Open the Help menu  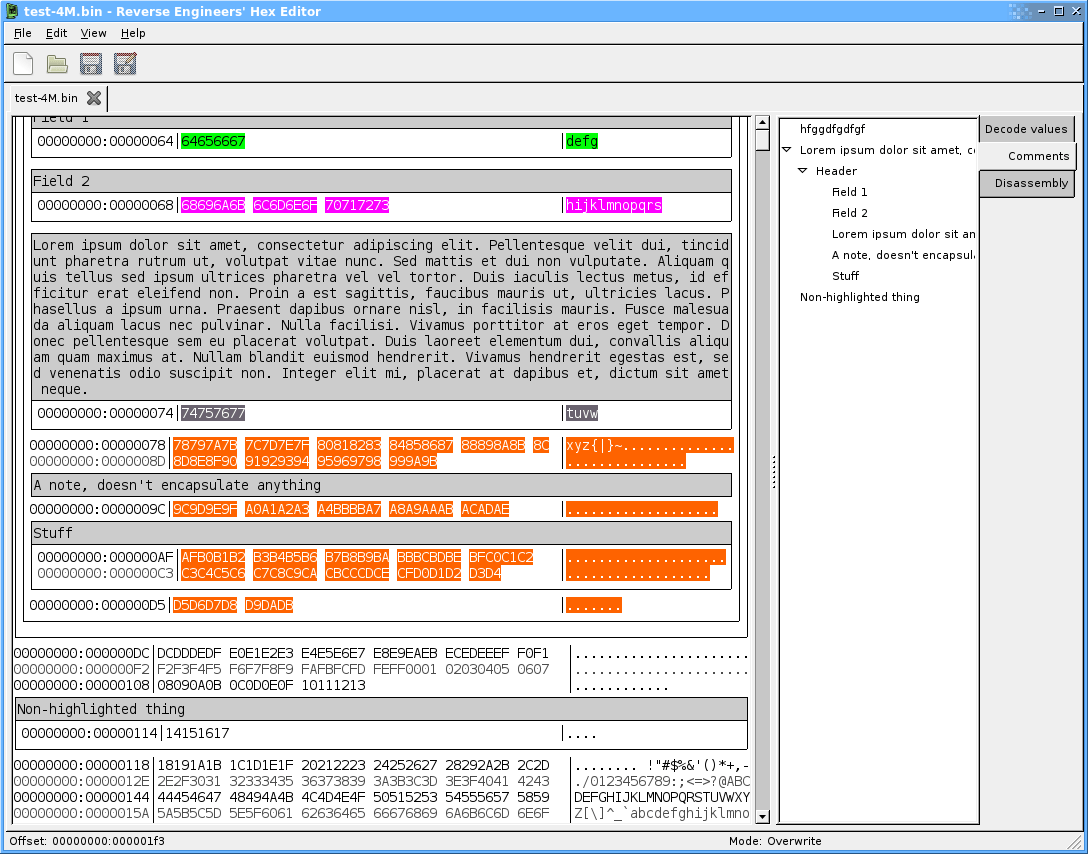[132, 33]
